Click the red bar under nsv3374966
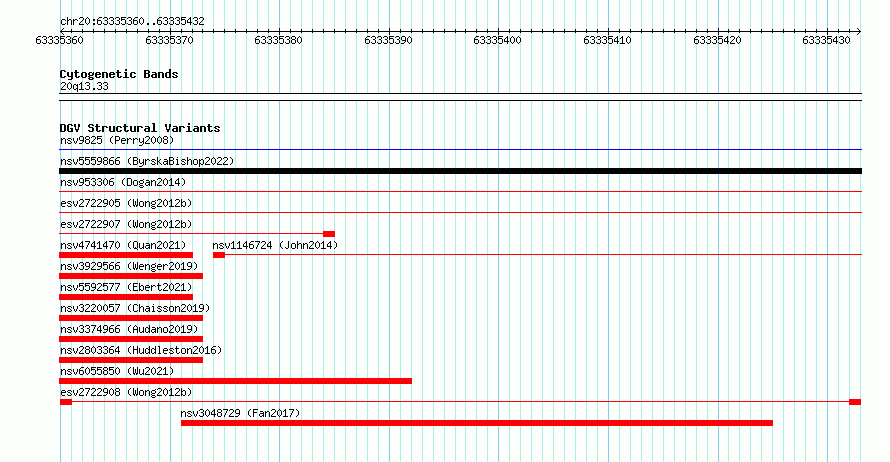 tap(131, 339)
